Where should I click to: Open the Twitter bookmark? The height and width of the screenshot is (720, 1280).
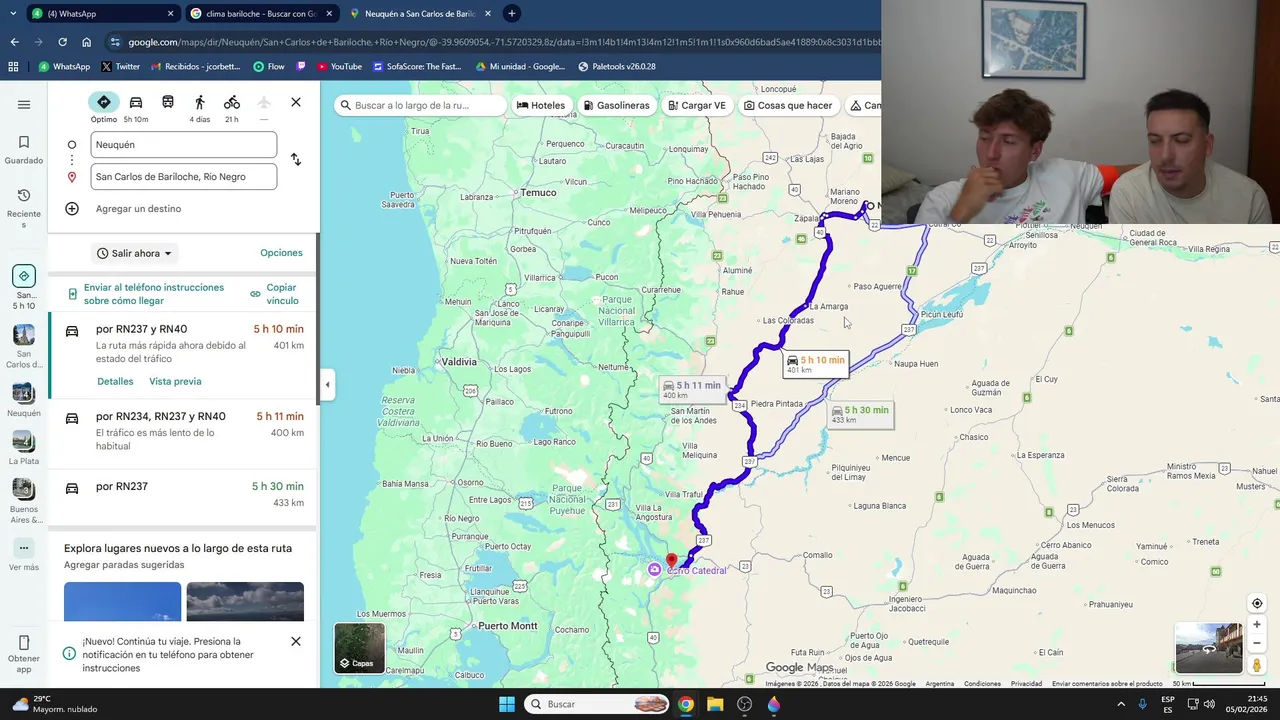(x=121, y=67)
